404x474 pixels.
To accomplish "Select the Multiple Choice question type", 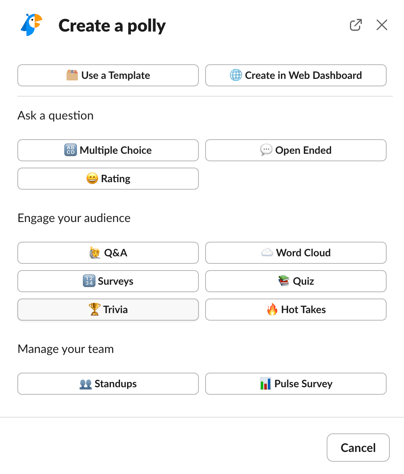I will 108,150.
